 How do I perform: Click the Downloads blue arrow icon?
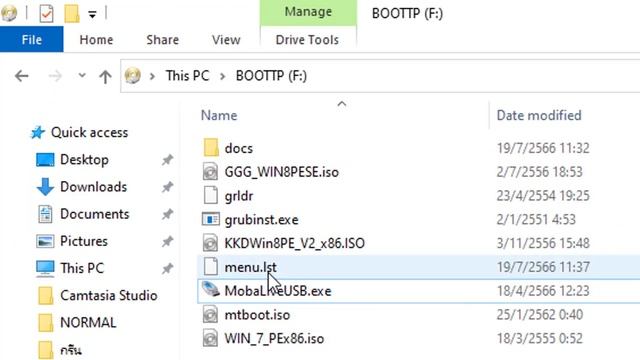pyautogui.click(x=45, y=187)
